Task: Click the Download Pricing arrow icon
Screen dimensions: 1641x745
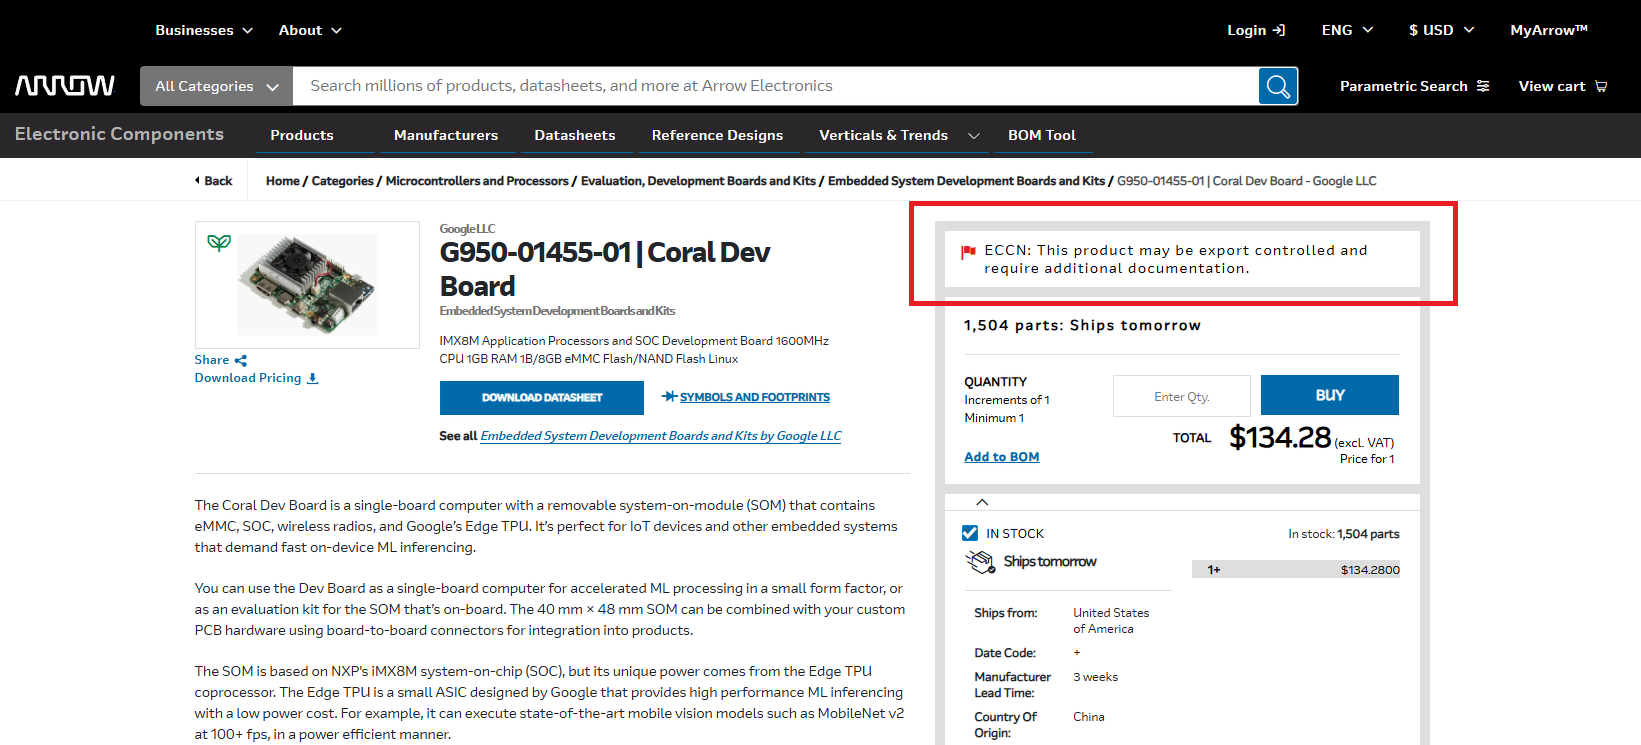Action: (x=313, y=378)
